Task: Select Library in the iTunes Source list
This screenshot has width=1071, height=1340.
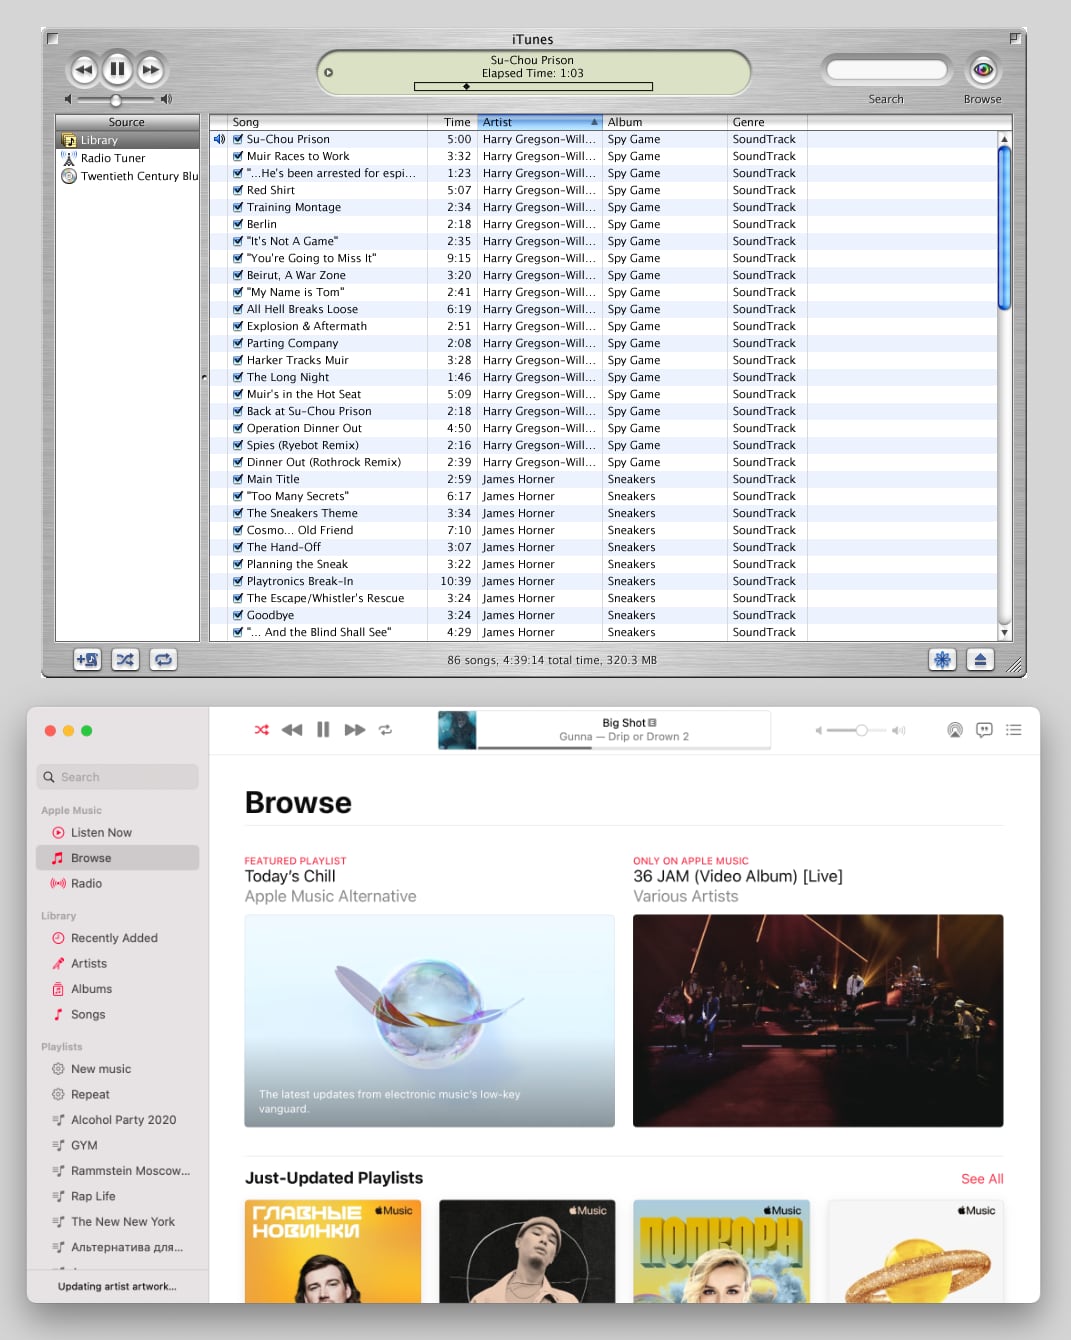Action: [x=127, y=140]
